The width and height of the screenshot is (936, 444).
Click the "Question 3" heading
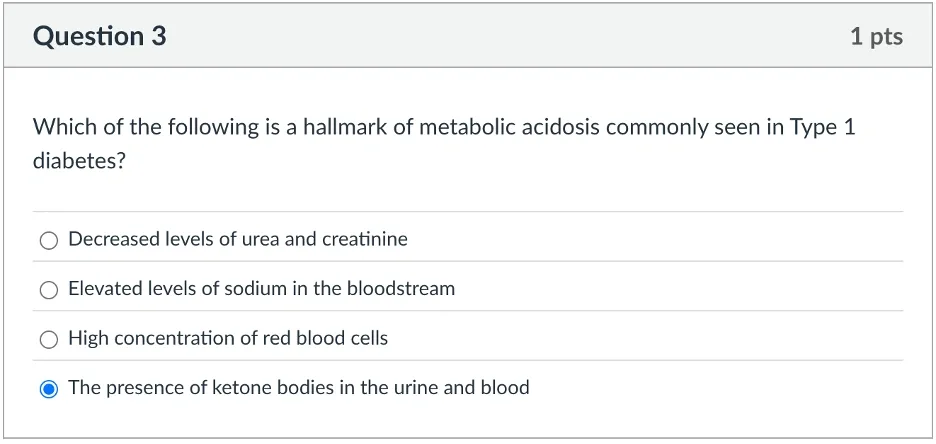(99, 37)
